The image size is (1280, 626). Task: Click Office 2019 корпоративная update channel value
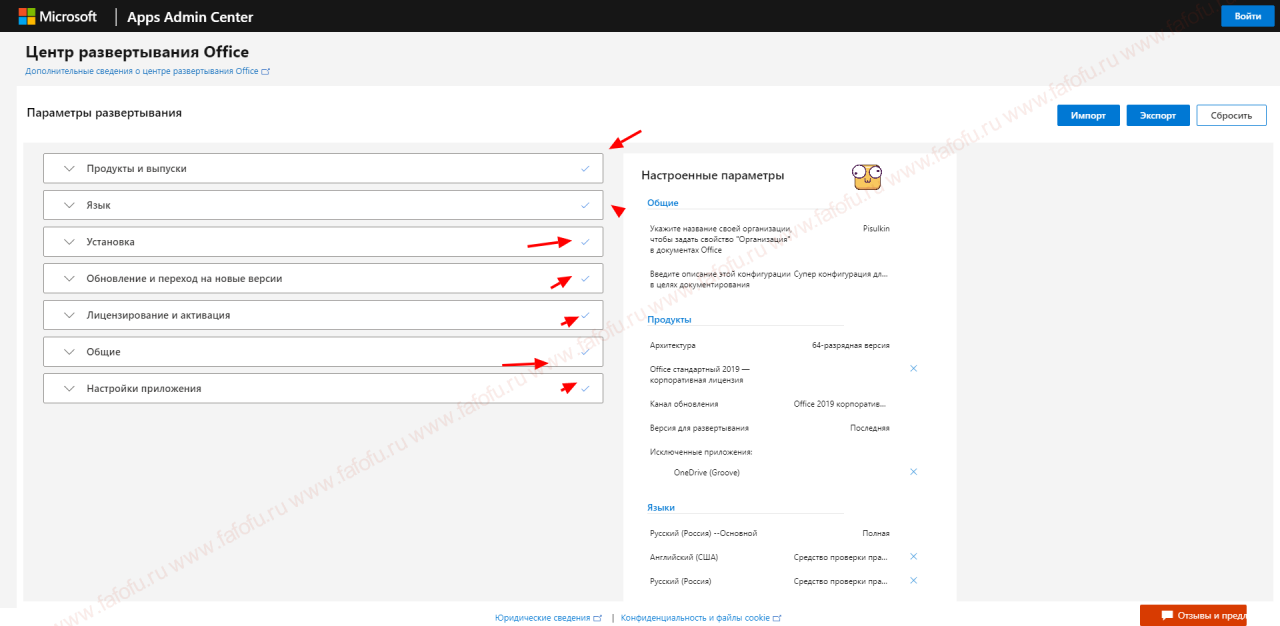coord(840,404)
